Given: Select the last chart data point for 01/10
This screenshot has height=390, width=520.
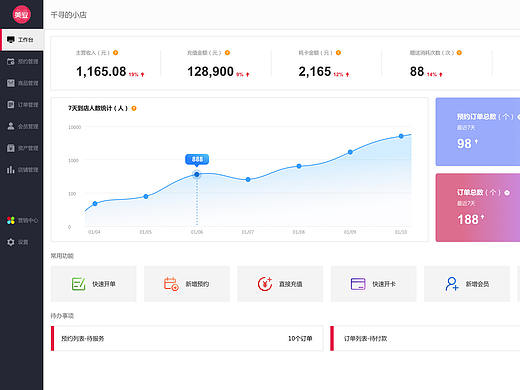Looking at the screenshot, I should coord(401,136).
